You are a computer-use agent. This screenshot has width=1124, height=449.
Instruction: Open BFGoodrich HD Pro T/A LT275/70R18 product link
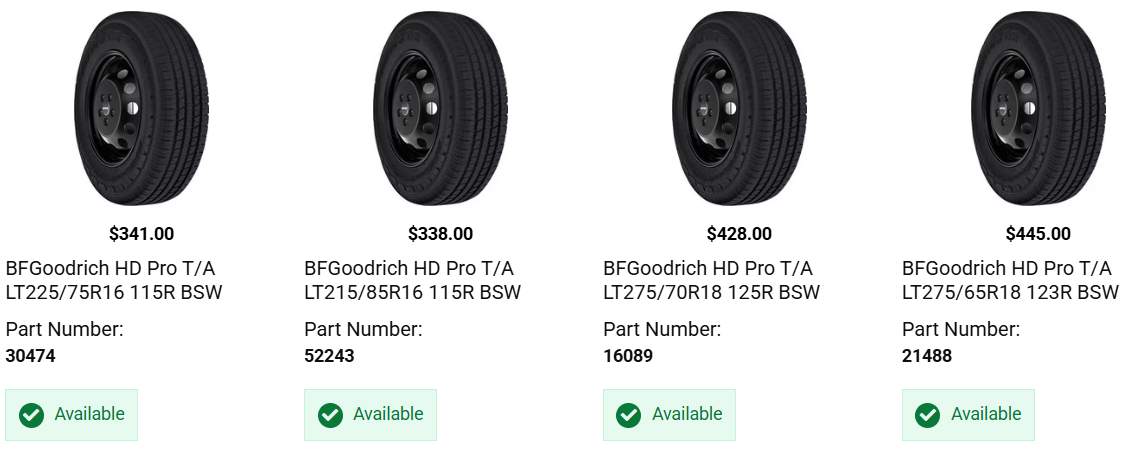(x=711, y=281)
